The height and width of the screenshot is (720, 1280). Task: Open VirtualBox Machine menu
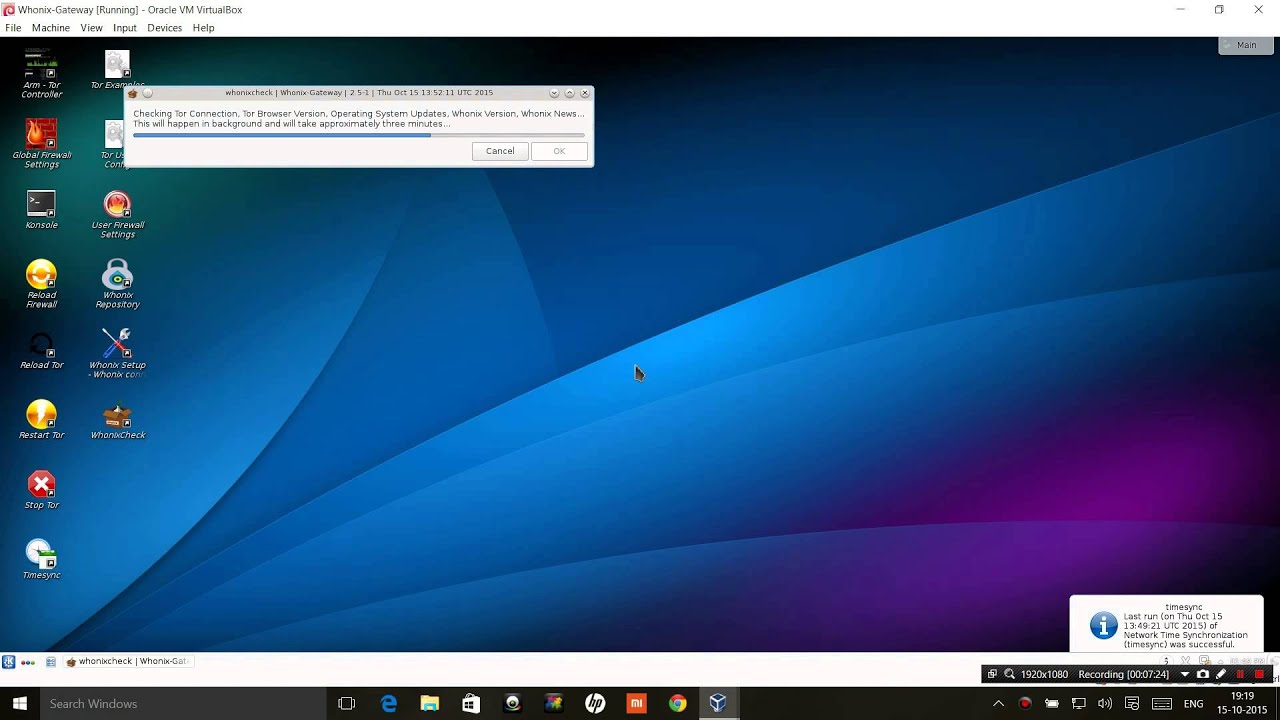[x=50, y=28]
